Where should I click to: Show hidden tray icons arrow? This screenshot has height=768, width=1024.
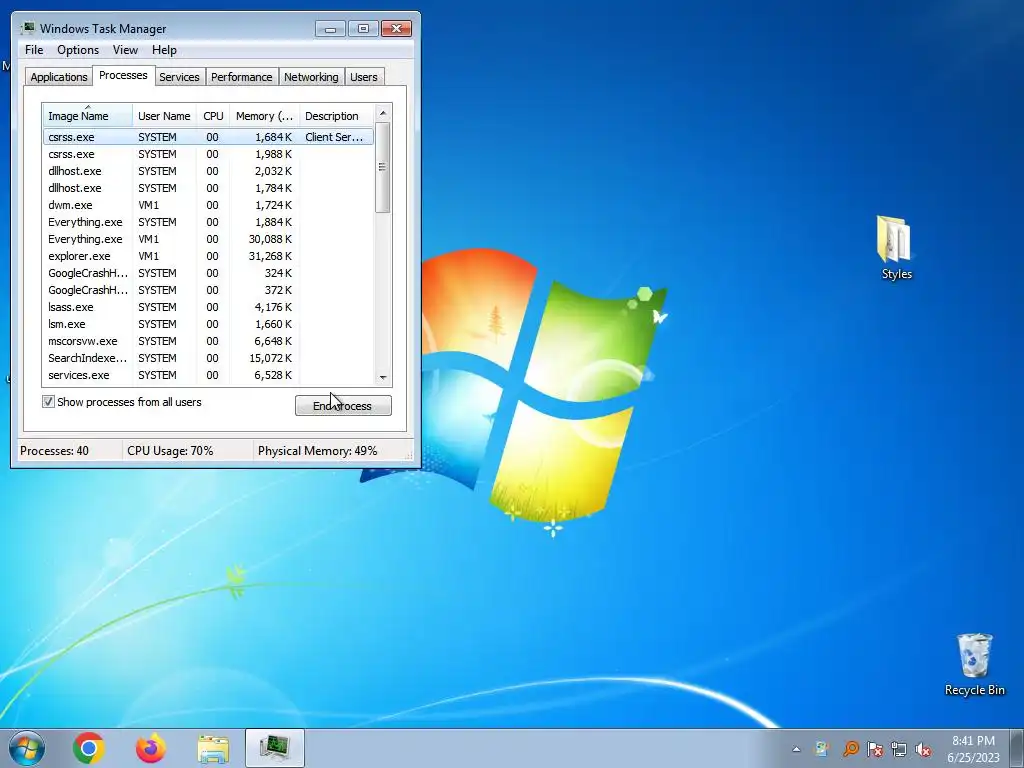(x=796, y=749)
